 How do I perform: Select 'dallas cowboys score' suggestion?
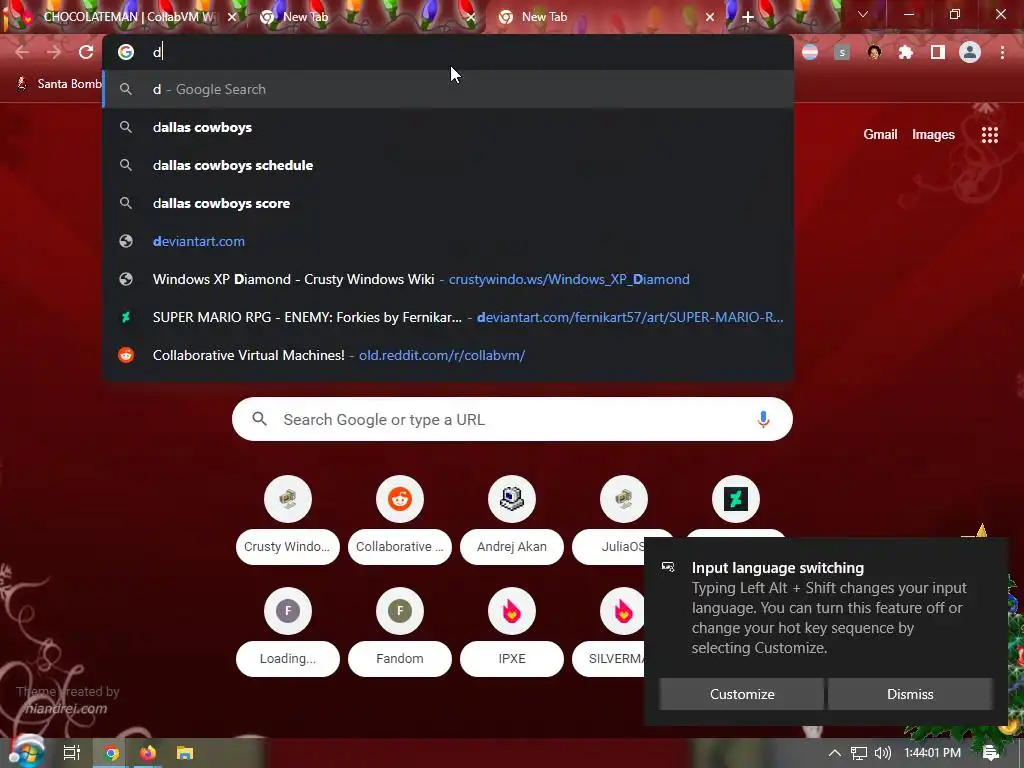point(448,203)
